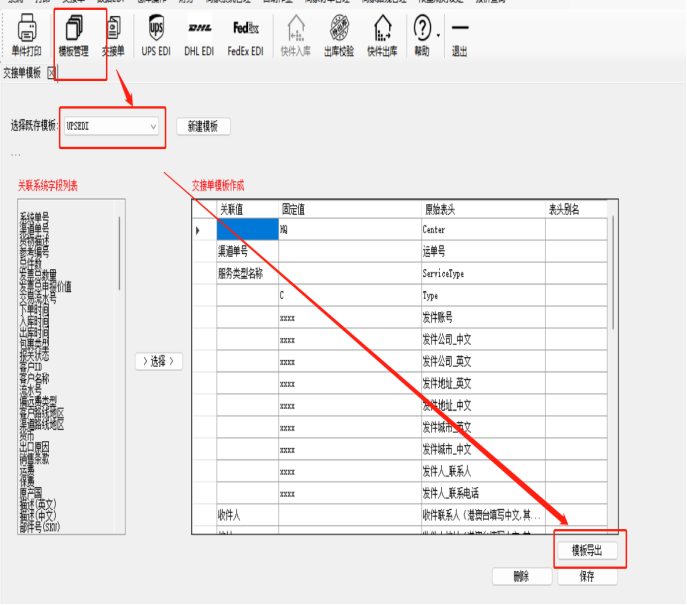Click the 出库校验 toolbar icon
The image size is (687, 605).
coord(339,35)
